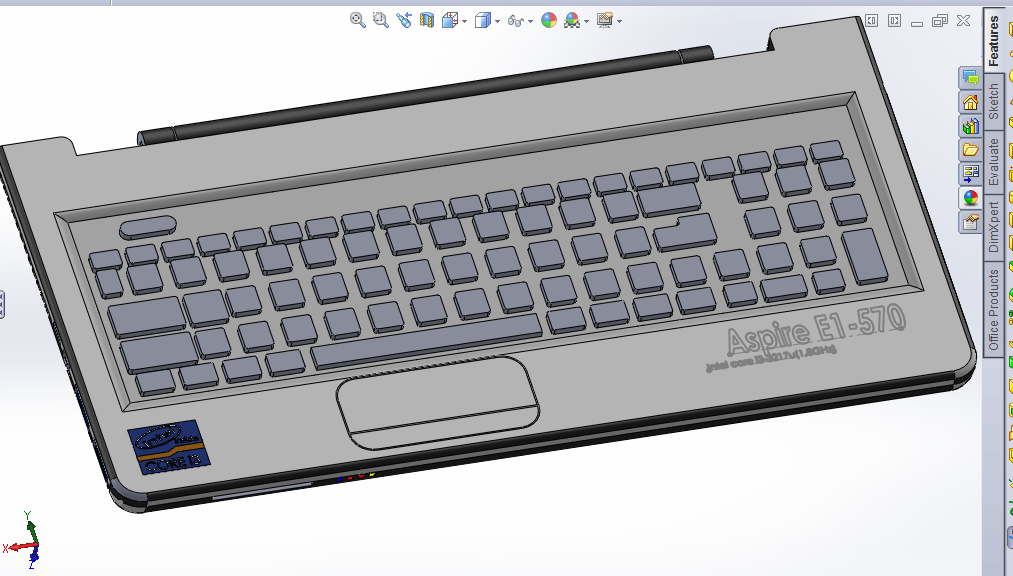Click the View Settings monitor icon

[x=605, y=21]
